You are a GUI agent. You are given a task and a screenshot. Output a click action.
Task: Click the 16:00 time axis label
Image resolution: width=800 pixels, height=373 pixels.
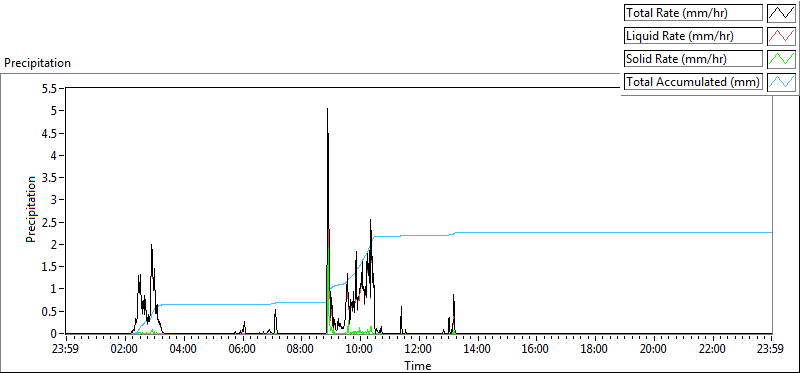tap(536, 350)
